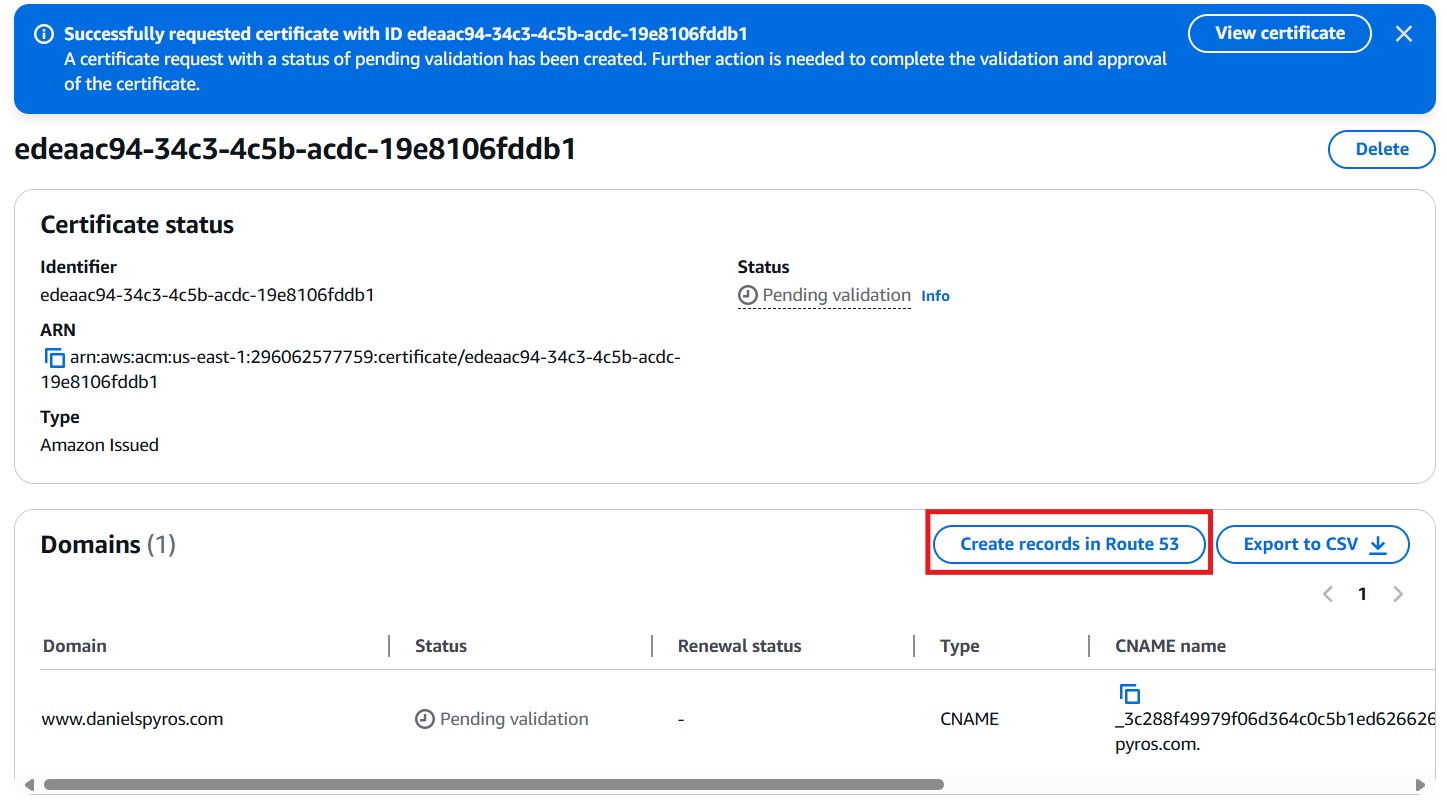Open the Info link beside the certificate status

click(935, 296)
